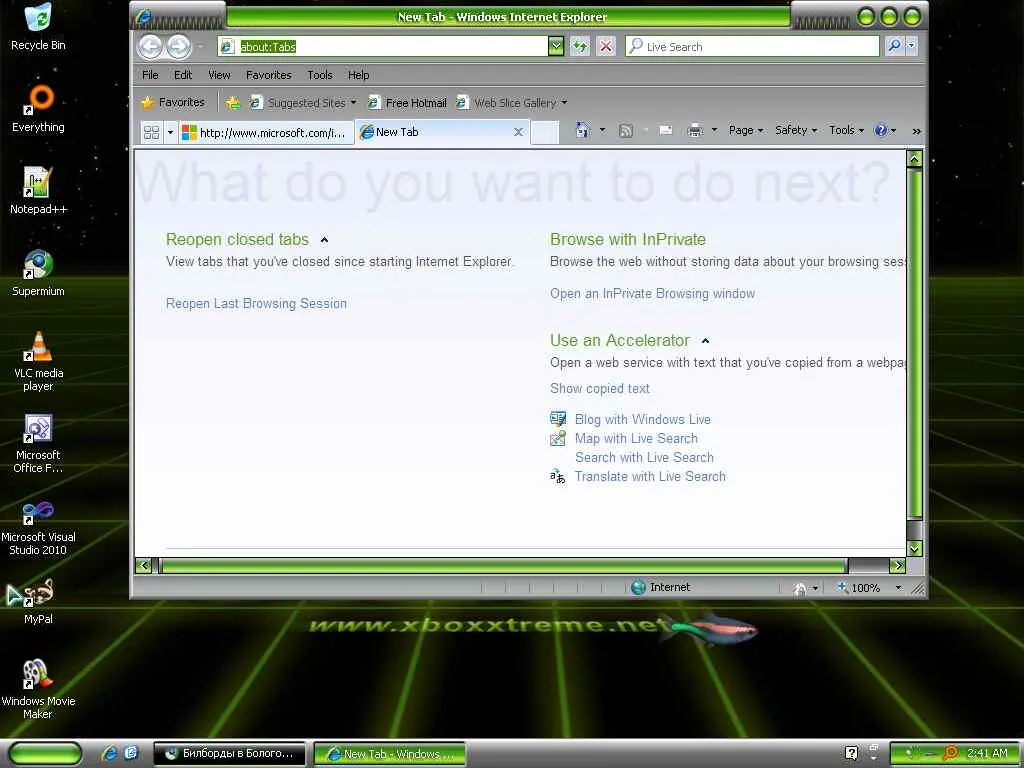1024x768 pixels.
Task: Click the Internet security zone status
Action: coord(661,587)
